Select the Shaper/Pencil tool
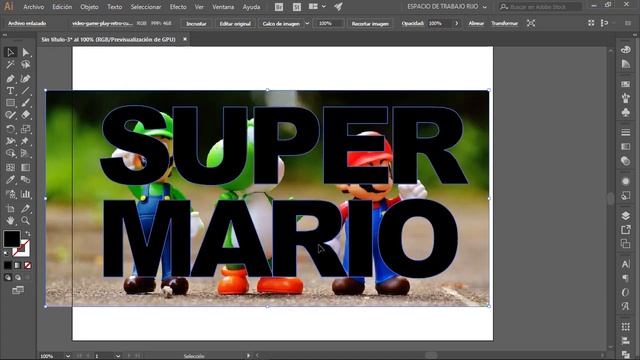This screenshot has height=360, width=640. coord(11,115)
